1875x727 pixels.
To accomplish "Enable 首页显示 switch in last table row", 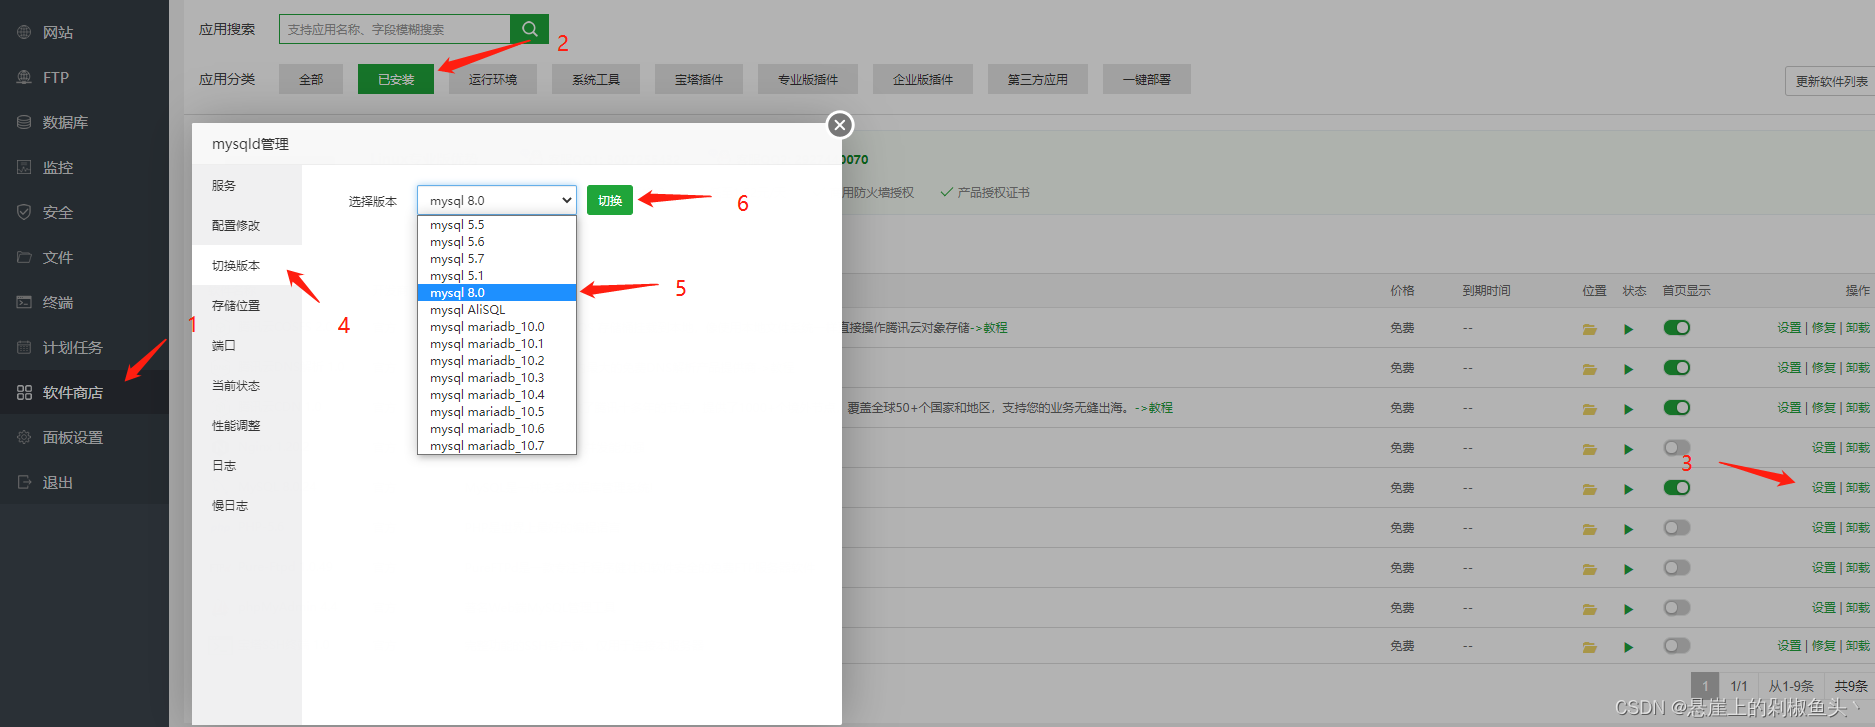I will tap(1677, 645).
